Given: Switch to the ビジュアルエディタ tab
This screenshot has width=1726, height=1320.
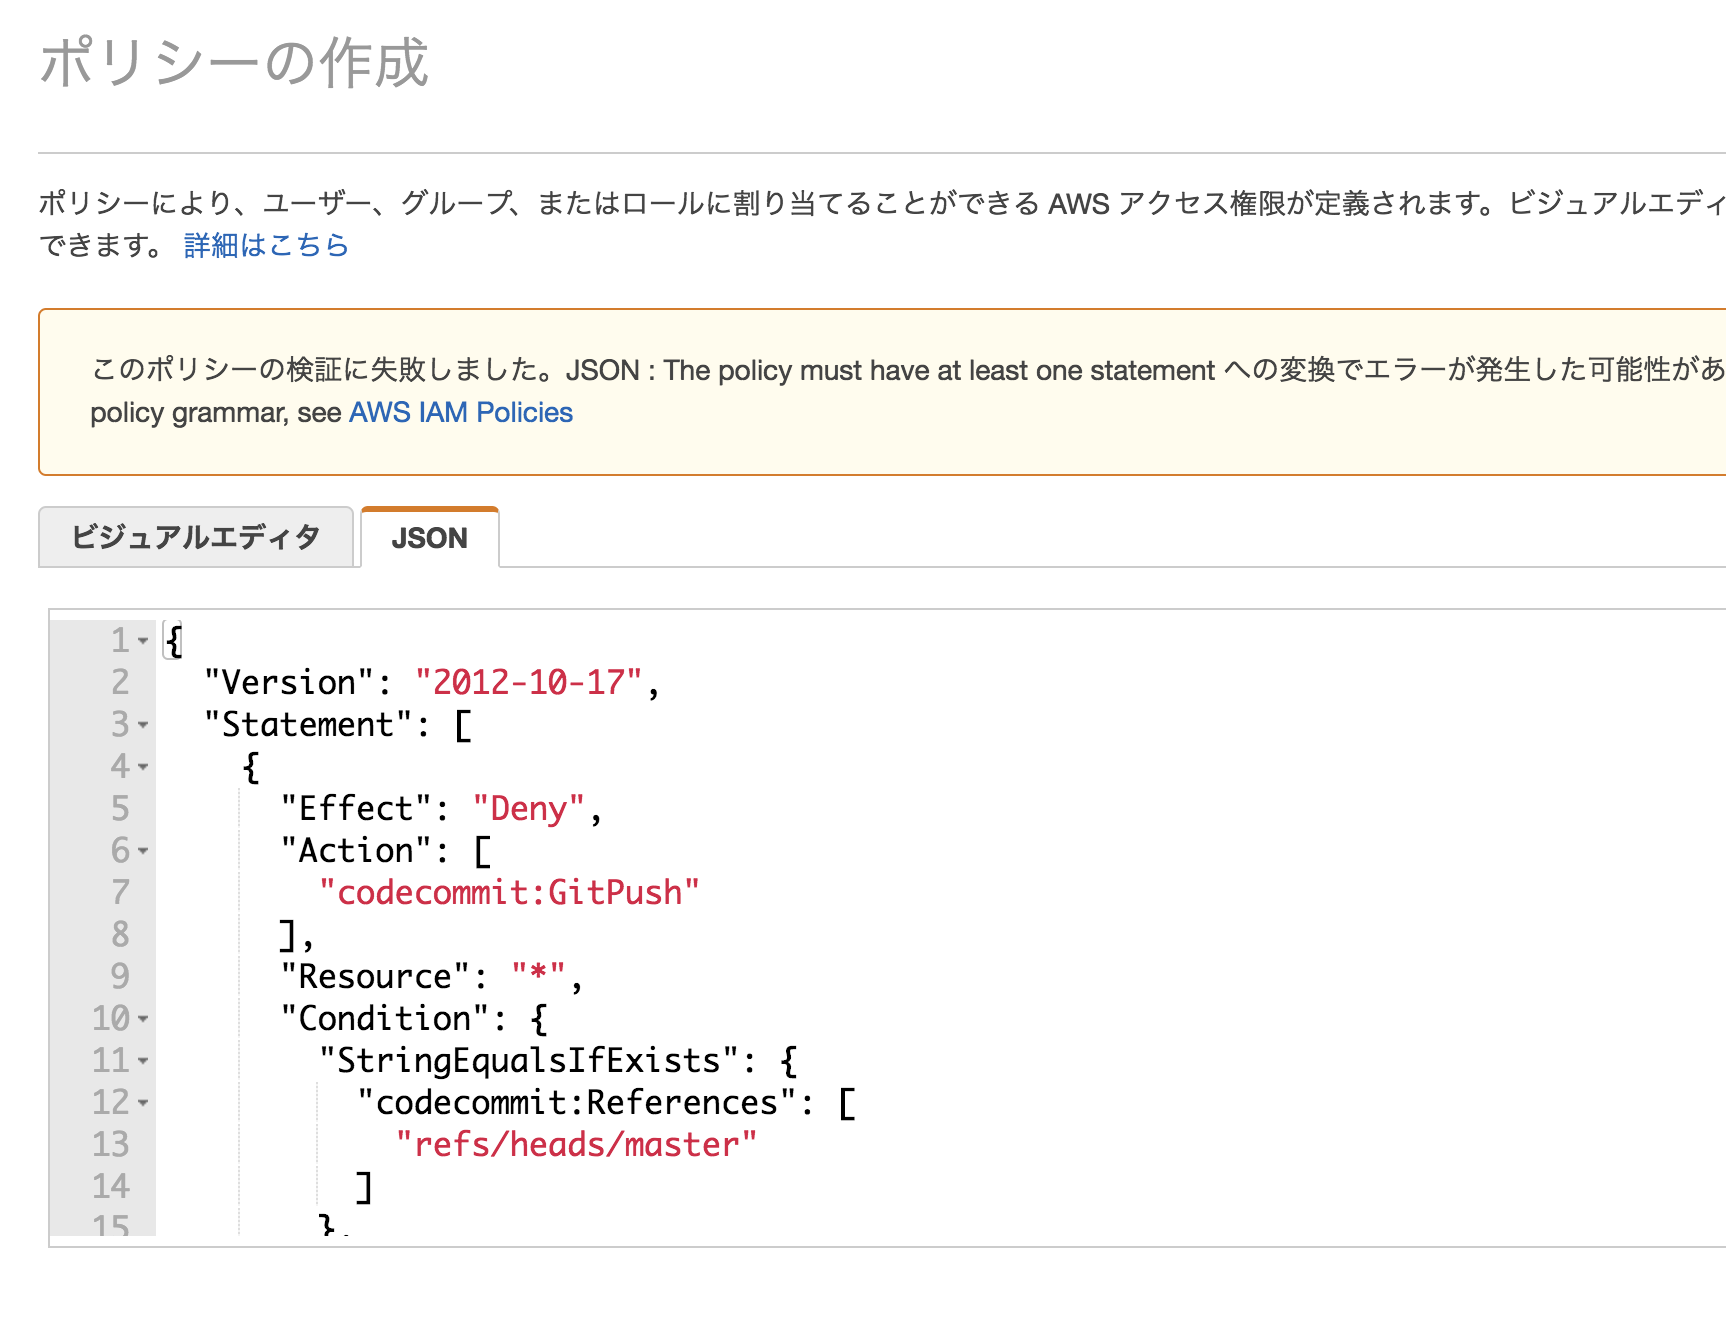Looking at the screenshot, I should point(196,537).
